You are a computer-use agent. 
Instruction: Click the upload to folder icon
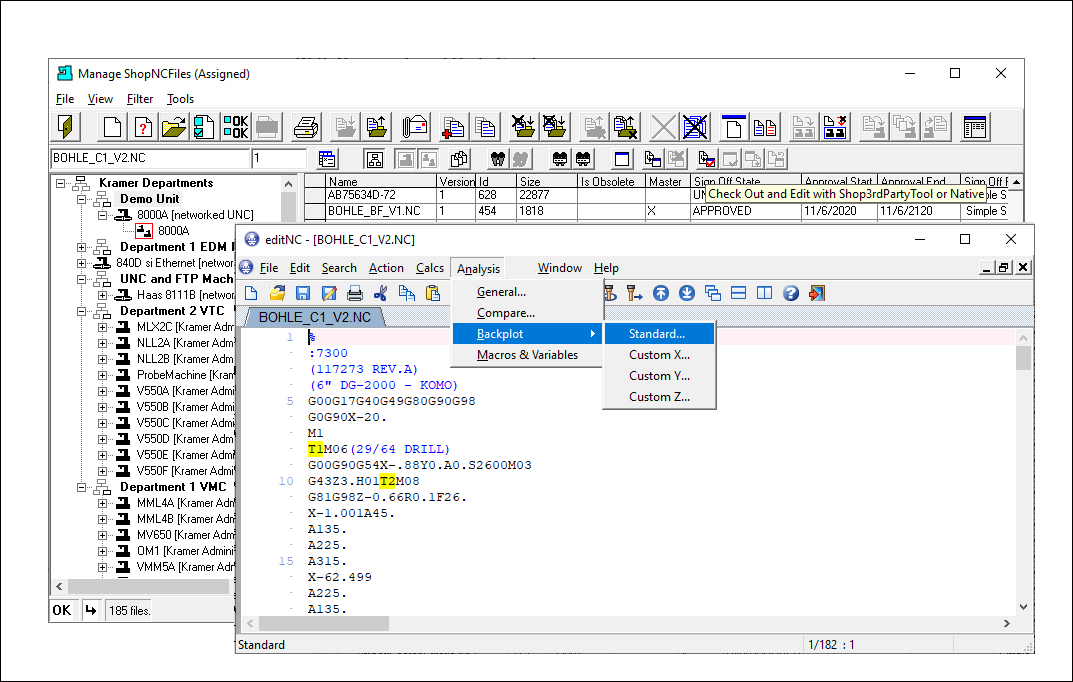pos(376,127)
